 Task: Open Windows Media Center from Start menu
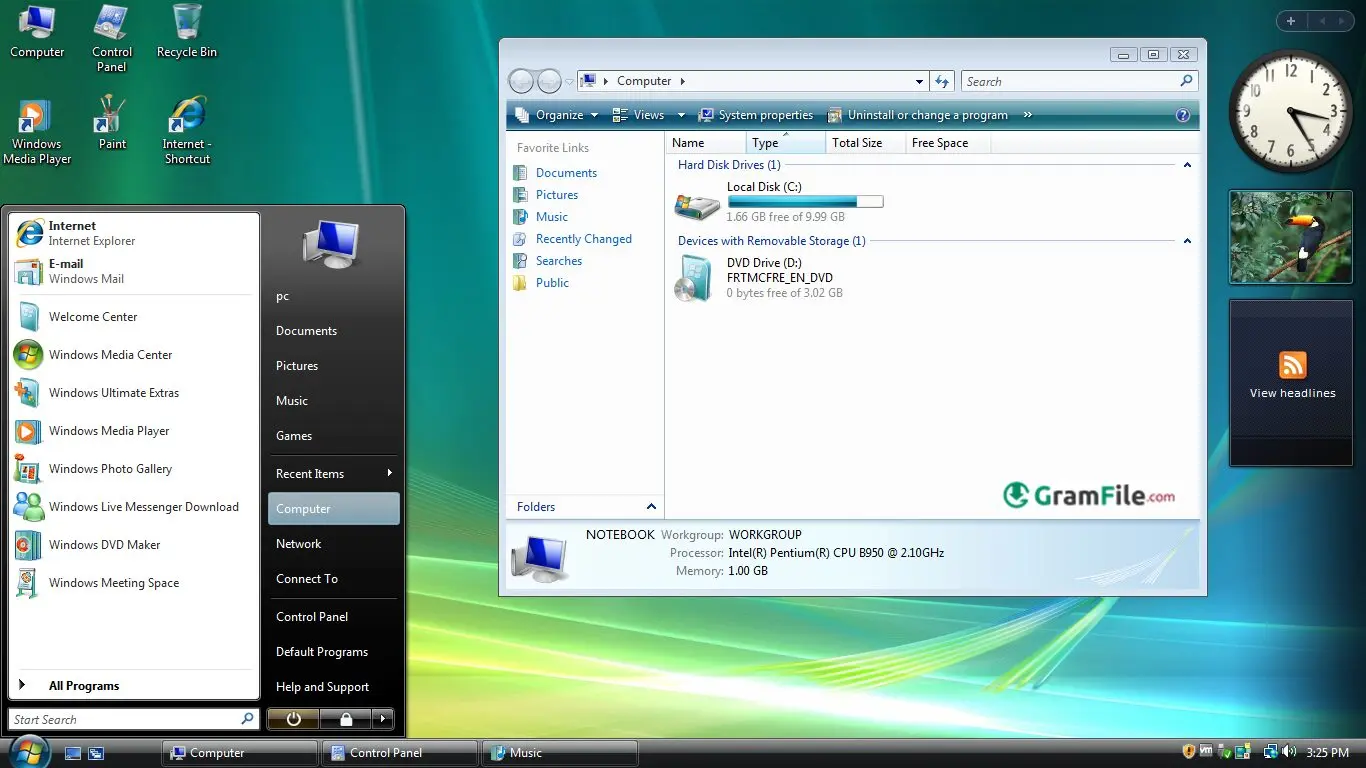tap(110, 355)
